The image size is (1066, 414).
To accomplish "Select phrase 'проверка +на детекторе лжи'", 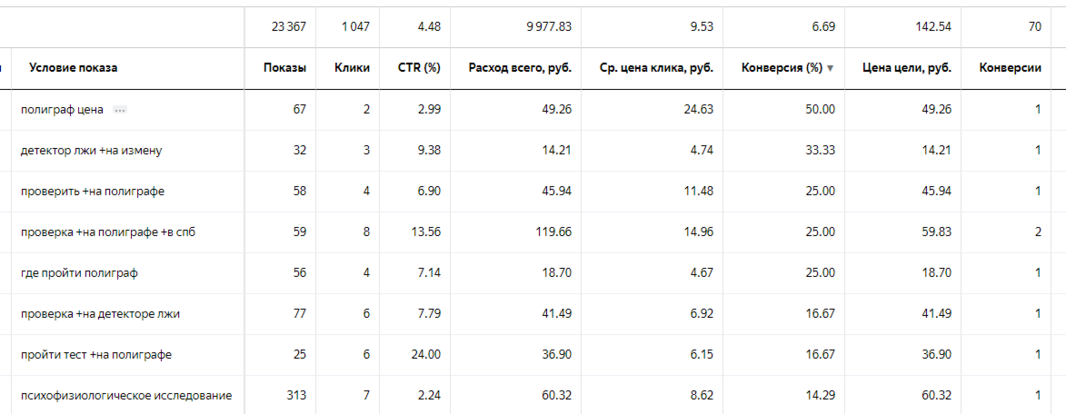I will coord(101,314).
